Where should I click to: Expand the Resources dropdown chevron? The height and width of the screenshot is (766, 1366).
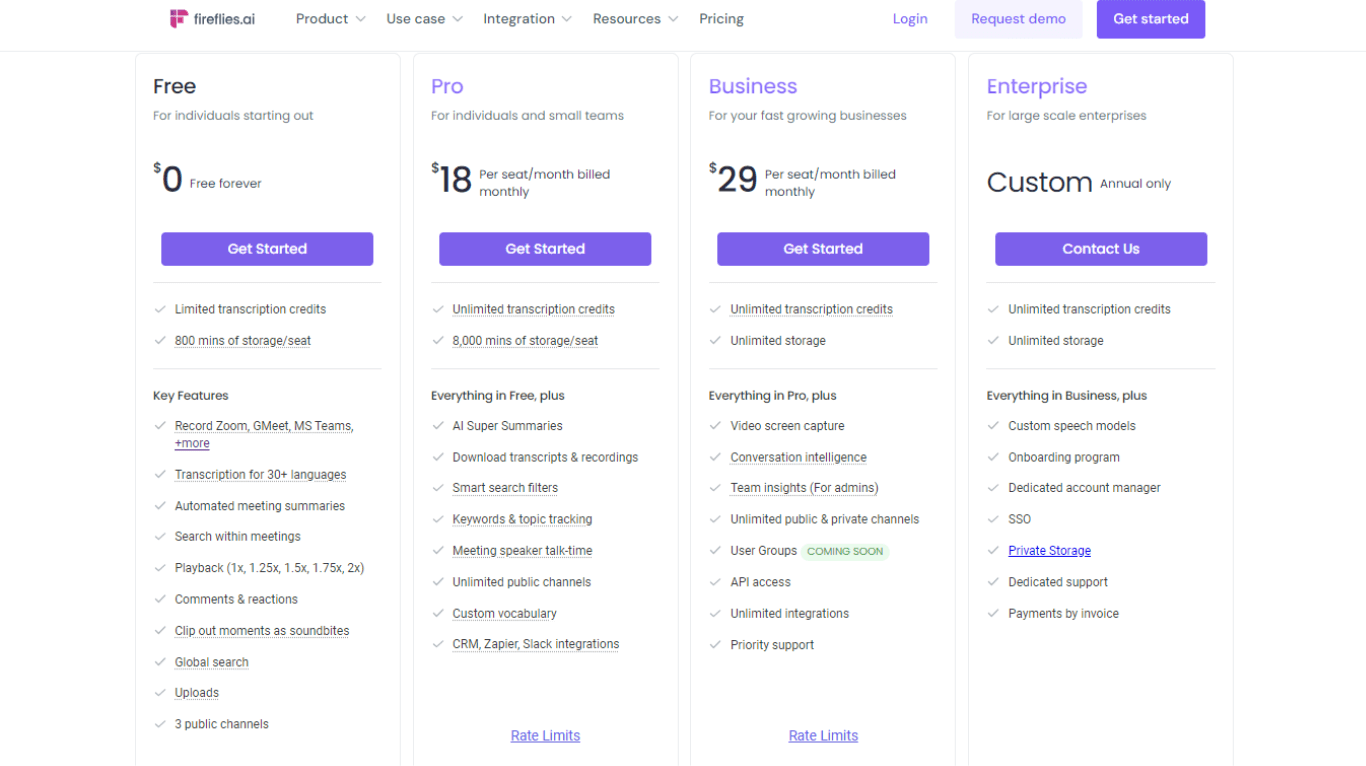tap(673, 19)
